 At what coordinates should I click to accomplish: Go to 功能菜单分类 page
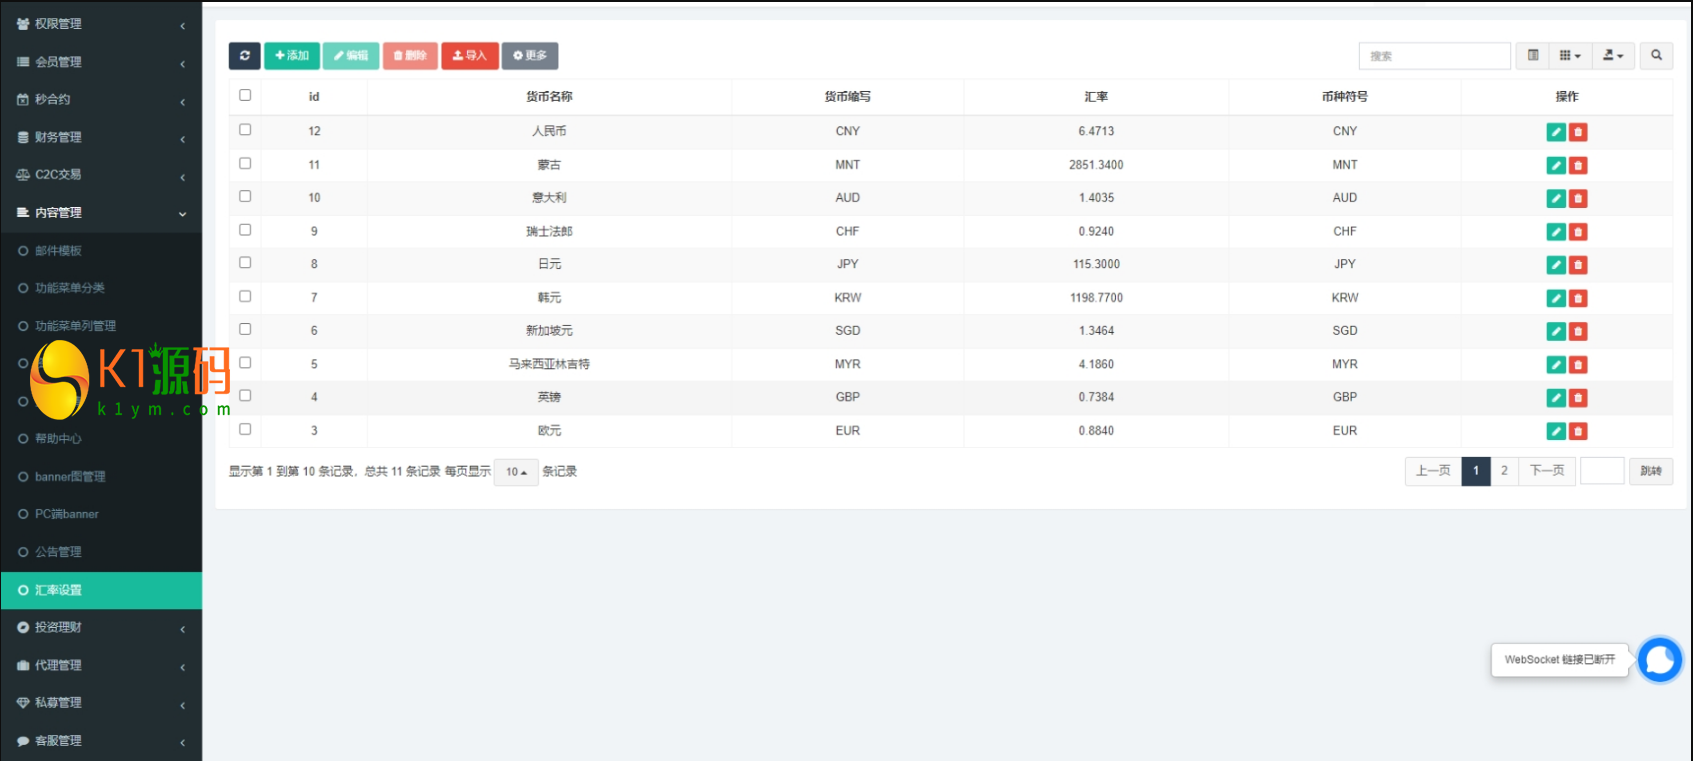coord(101,288)
